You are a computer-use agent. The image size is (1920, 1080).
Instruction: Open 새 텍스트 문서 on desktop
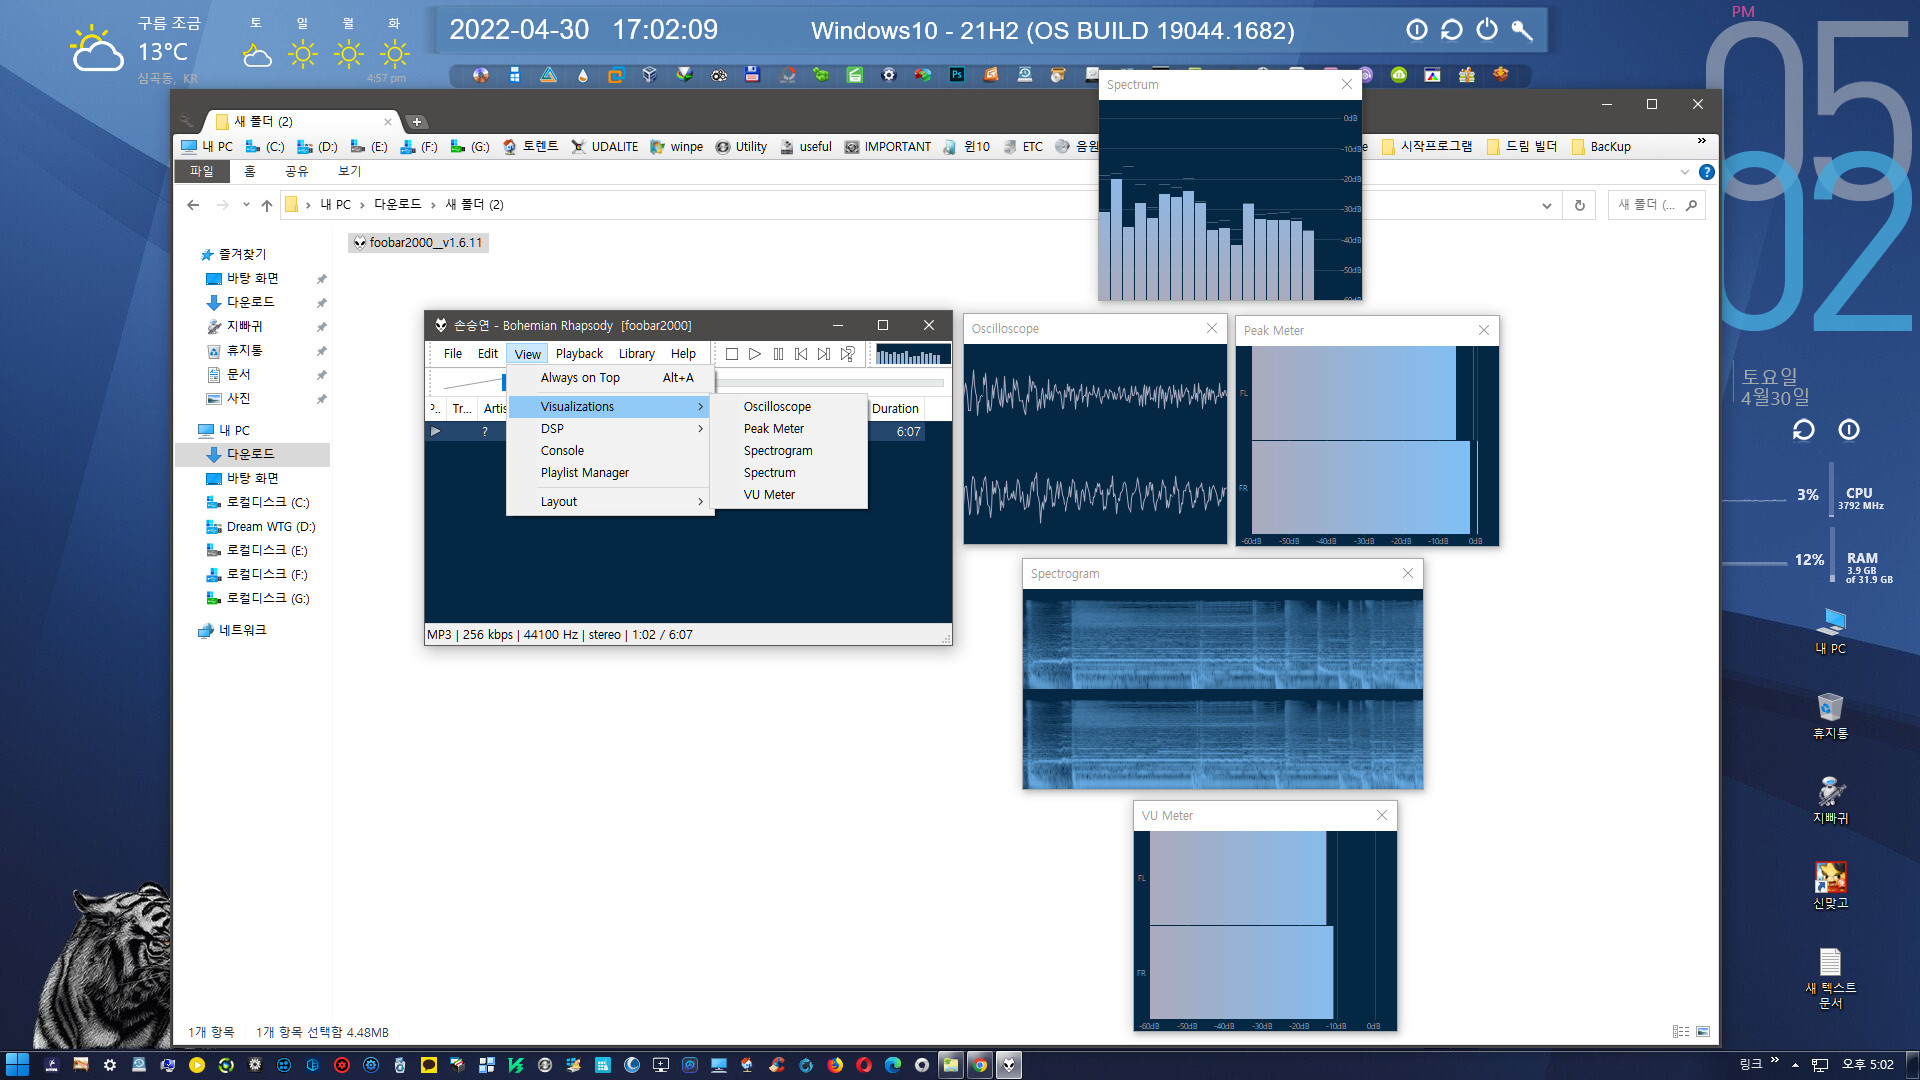(x=1830, y=978)
